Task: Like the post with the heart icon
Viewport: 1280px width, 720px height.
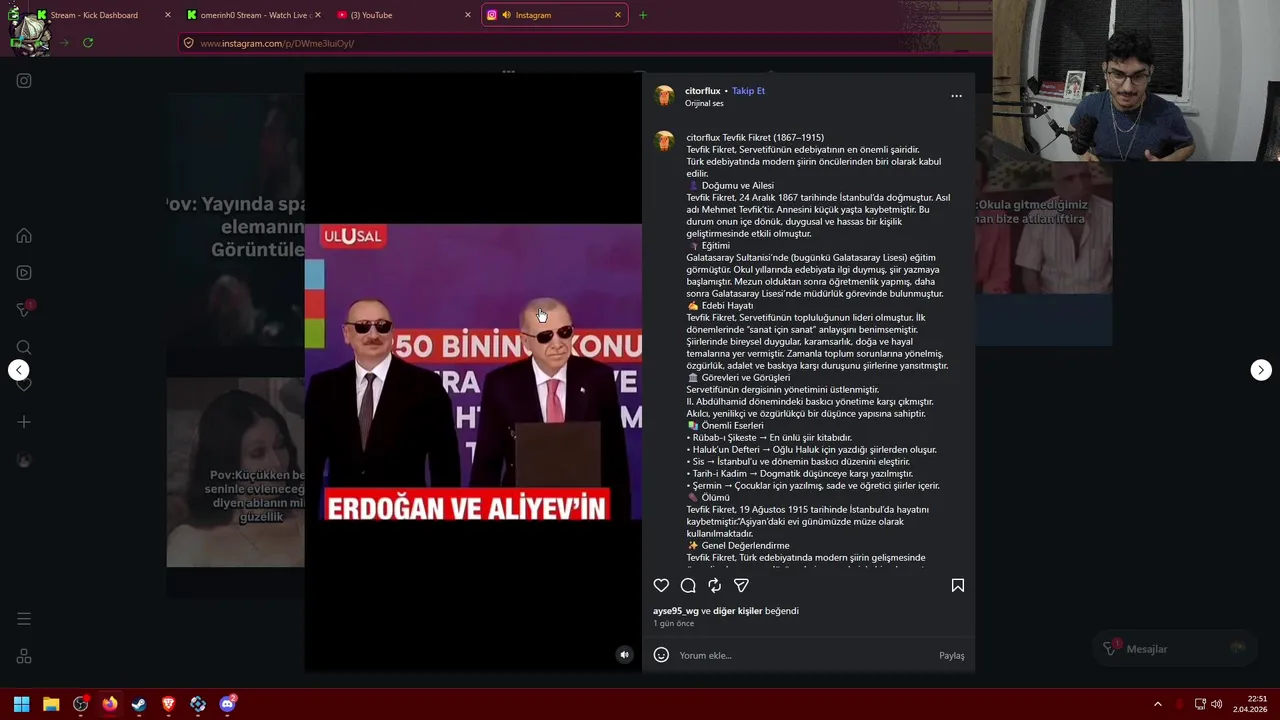Action: [x=661, y=586]
